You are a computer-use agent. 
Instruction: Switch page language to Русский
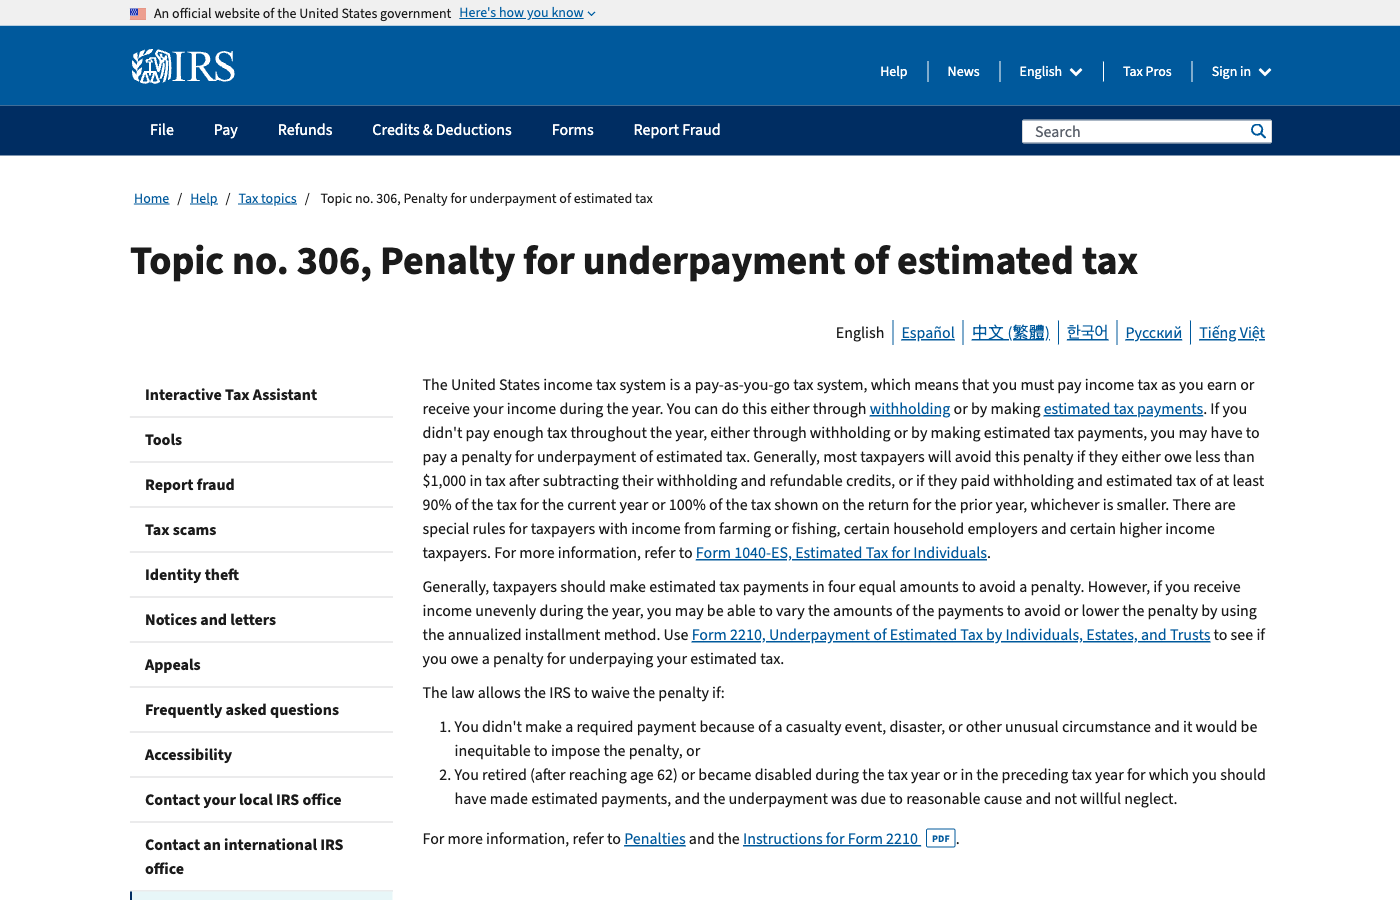(1154, 333)
